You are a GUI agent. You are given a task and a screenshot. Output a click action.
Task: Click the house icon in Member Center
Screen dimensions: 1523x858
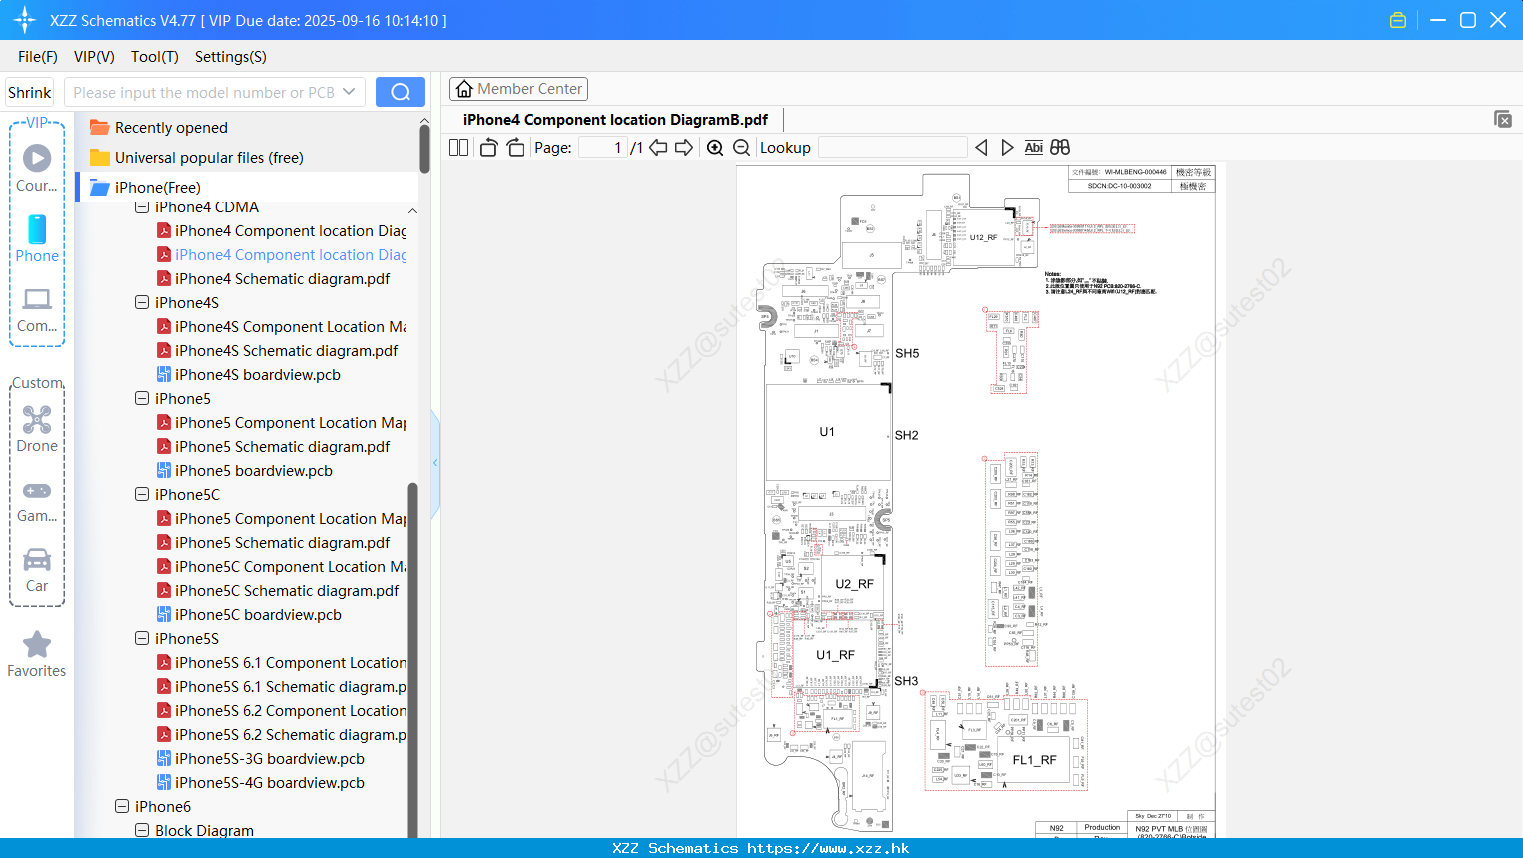(x=464, y=89)
